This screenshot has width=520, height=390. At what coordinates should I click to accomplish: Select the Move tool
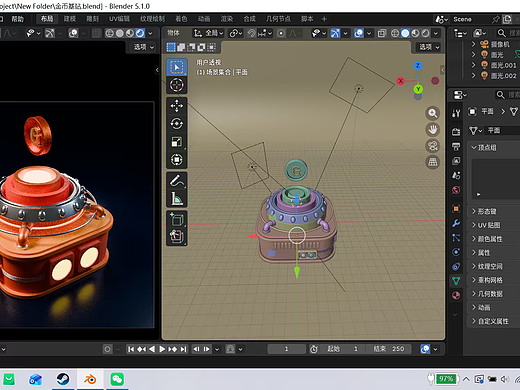(177, 106)
